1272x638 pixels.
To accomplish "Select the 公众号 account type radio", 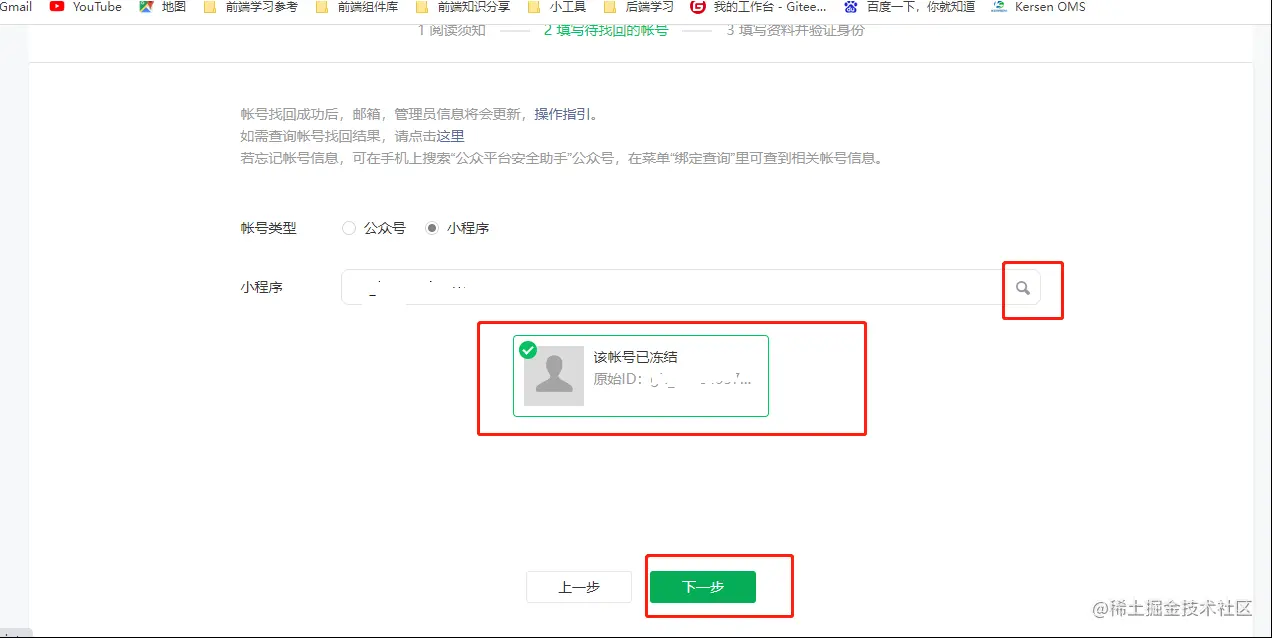I will [x=349, y=228].
